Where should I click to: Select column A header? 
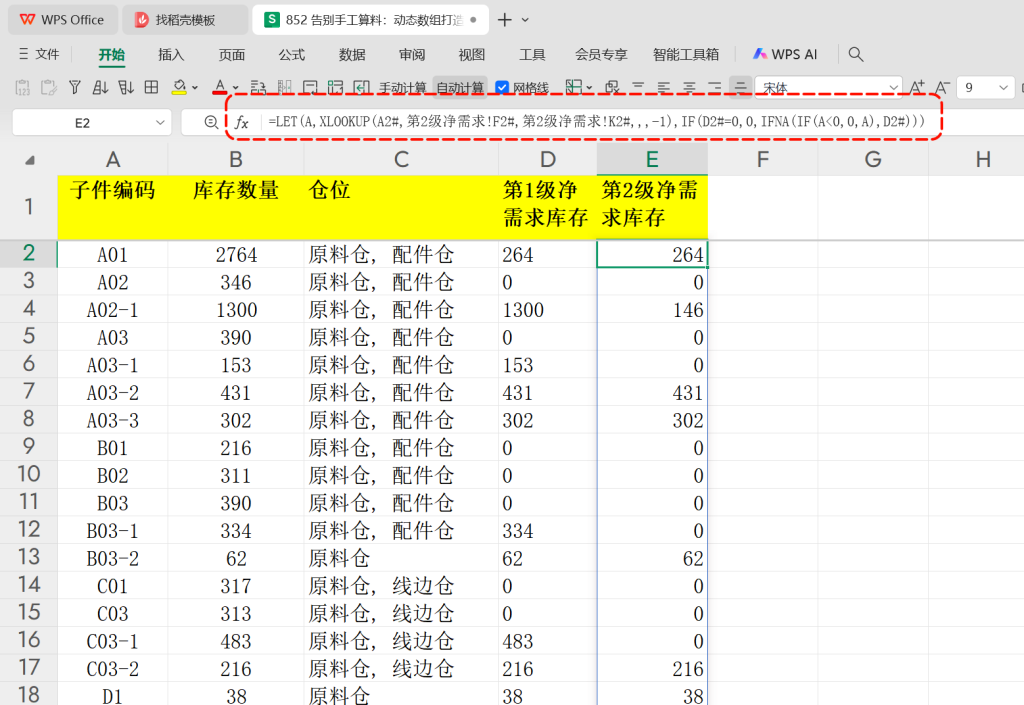coord(113,159)
